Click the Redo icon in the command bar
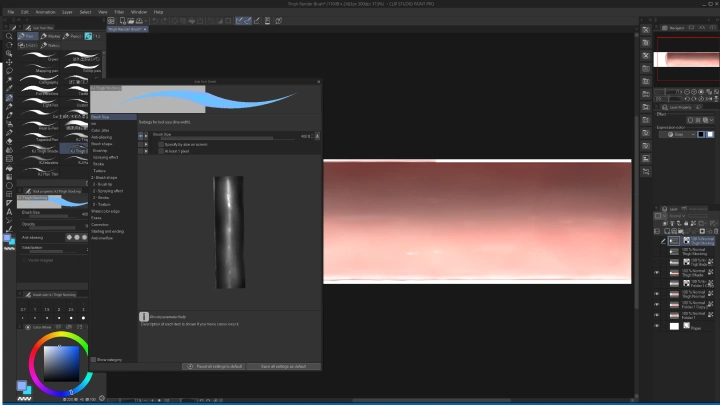This screenshot has width=720, height=405. pyautogui.click(x=163, y=21)
